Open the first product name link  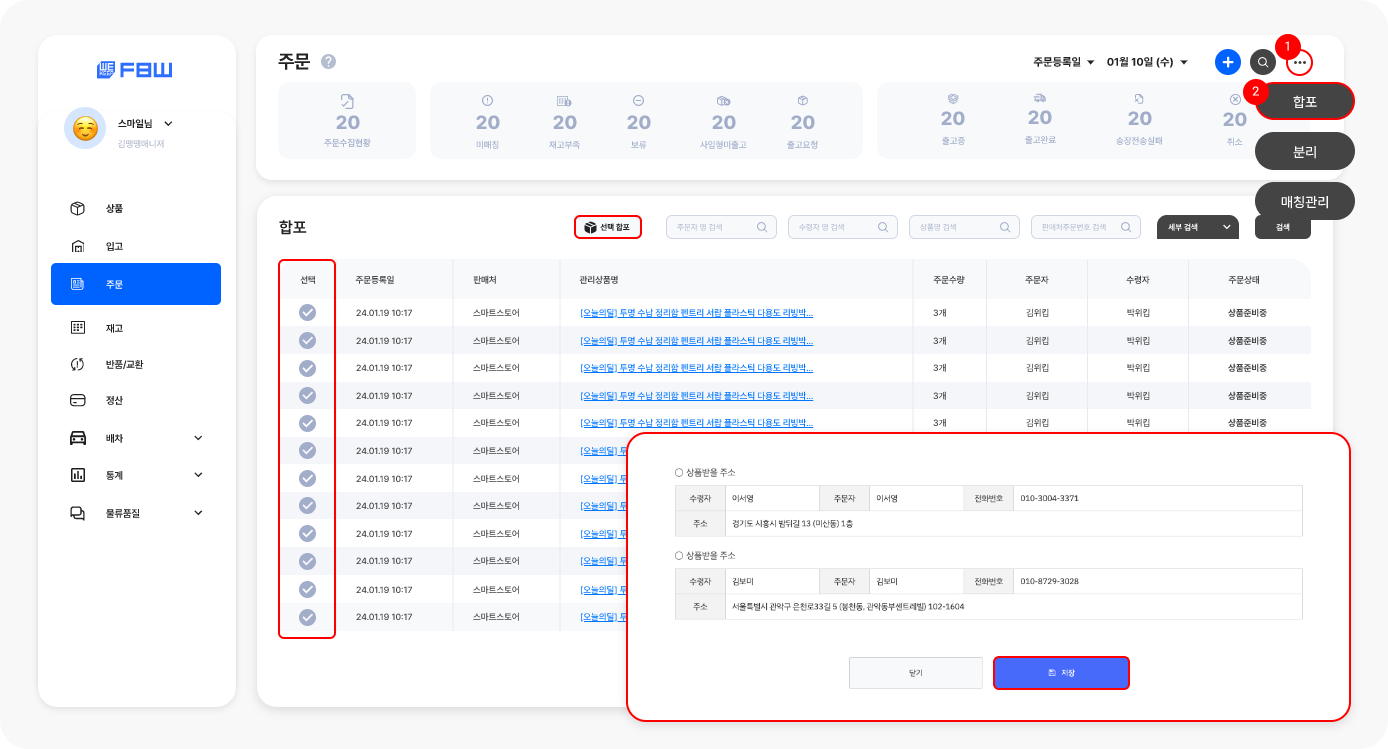click(x=696, y=313)
